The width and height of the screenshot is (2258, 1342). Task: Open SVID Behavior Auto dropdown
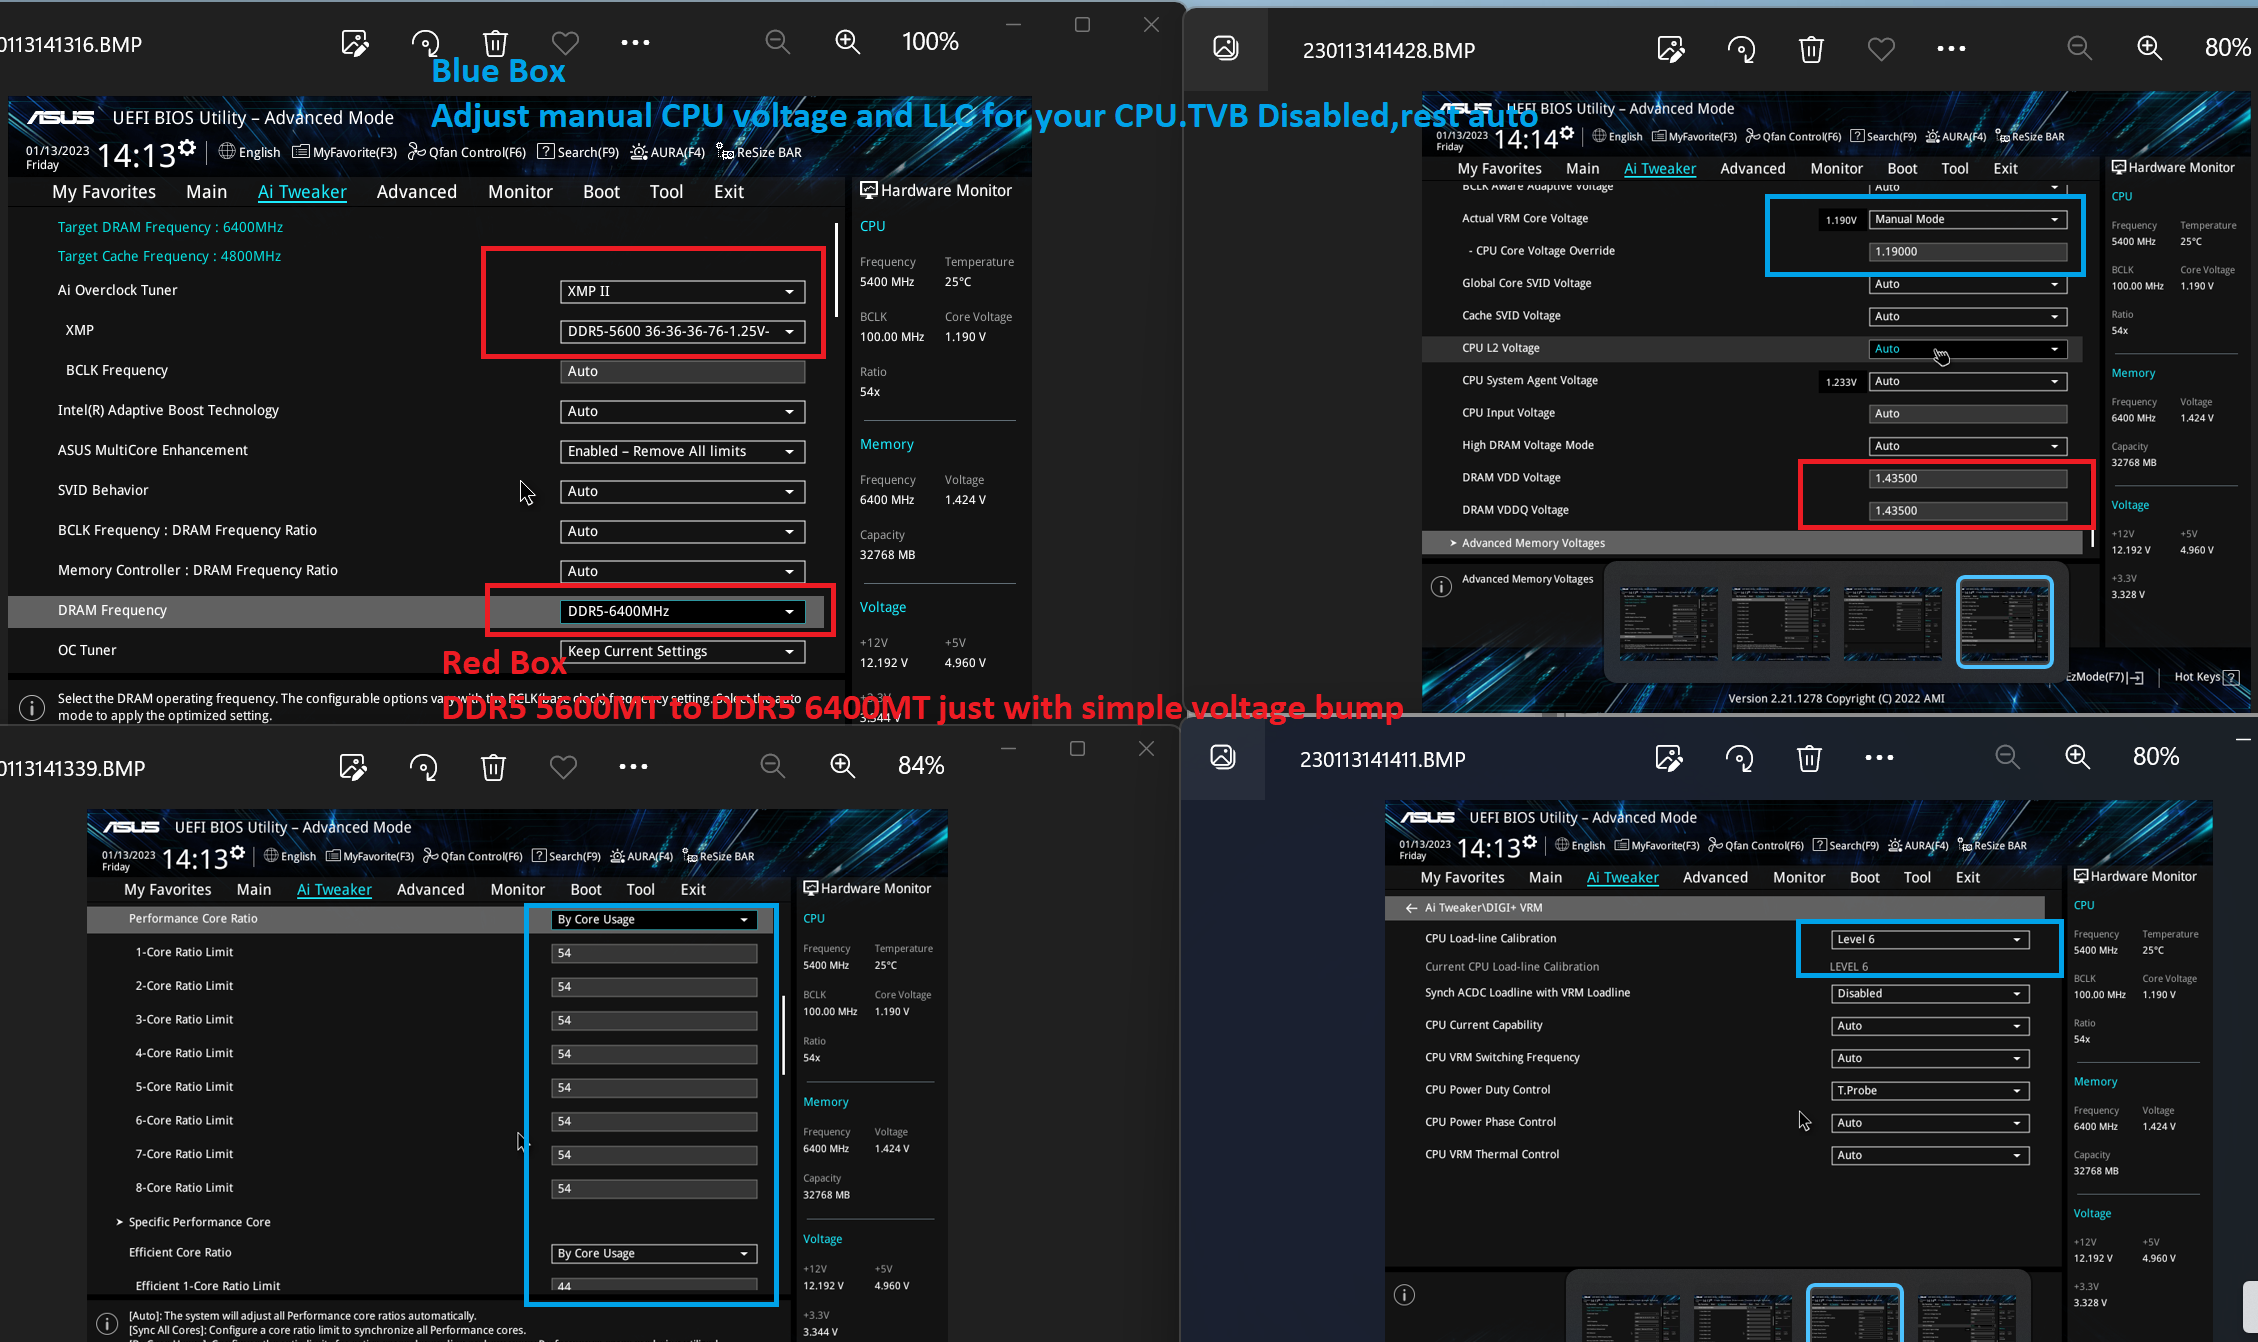coord(682,491)
